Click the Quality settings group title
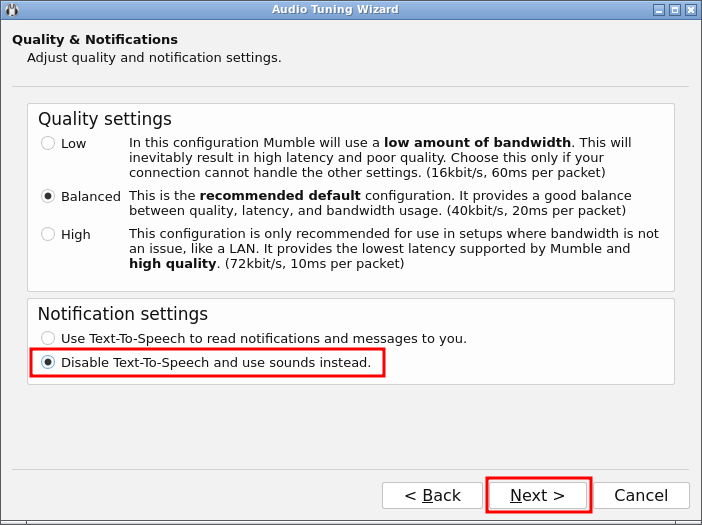The image size is (702, 525). point(105,119)
